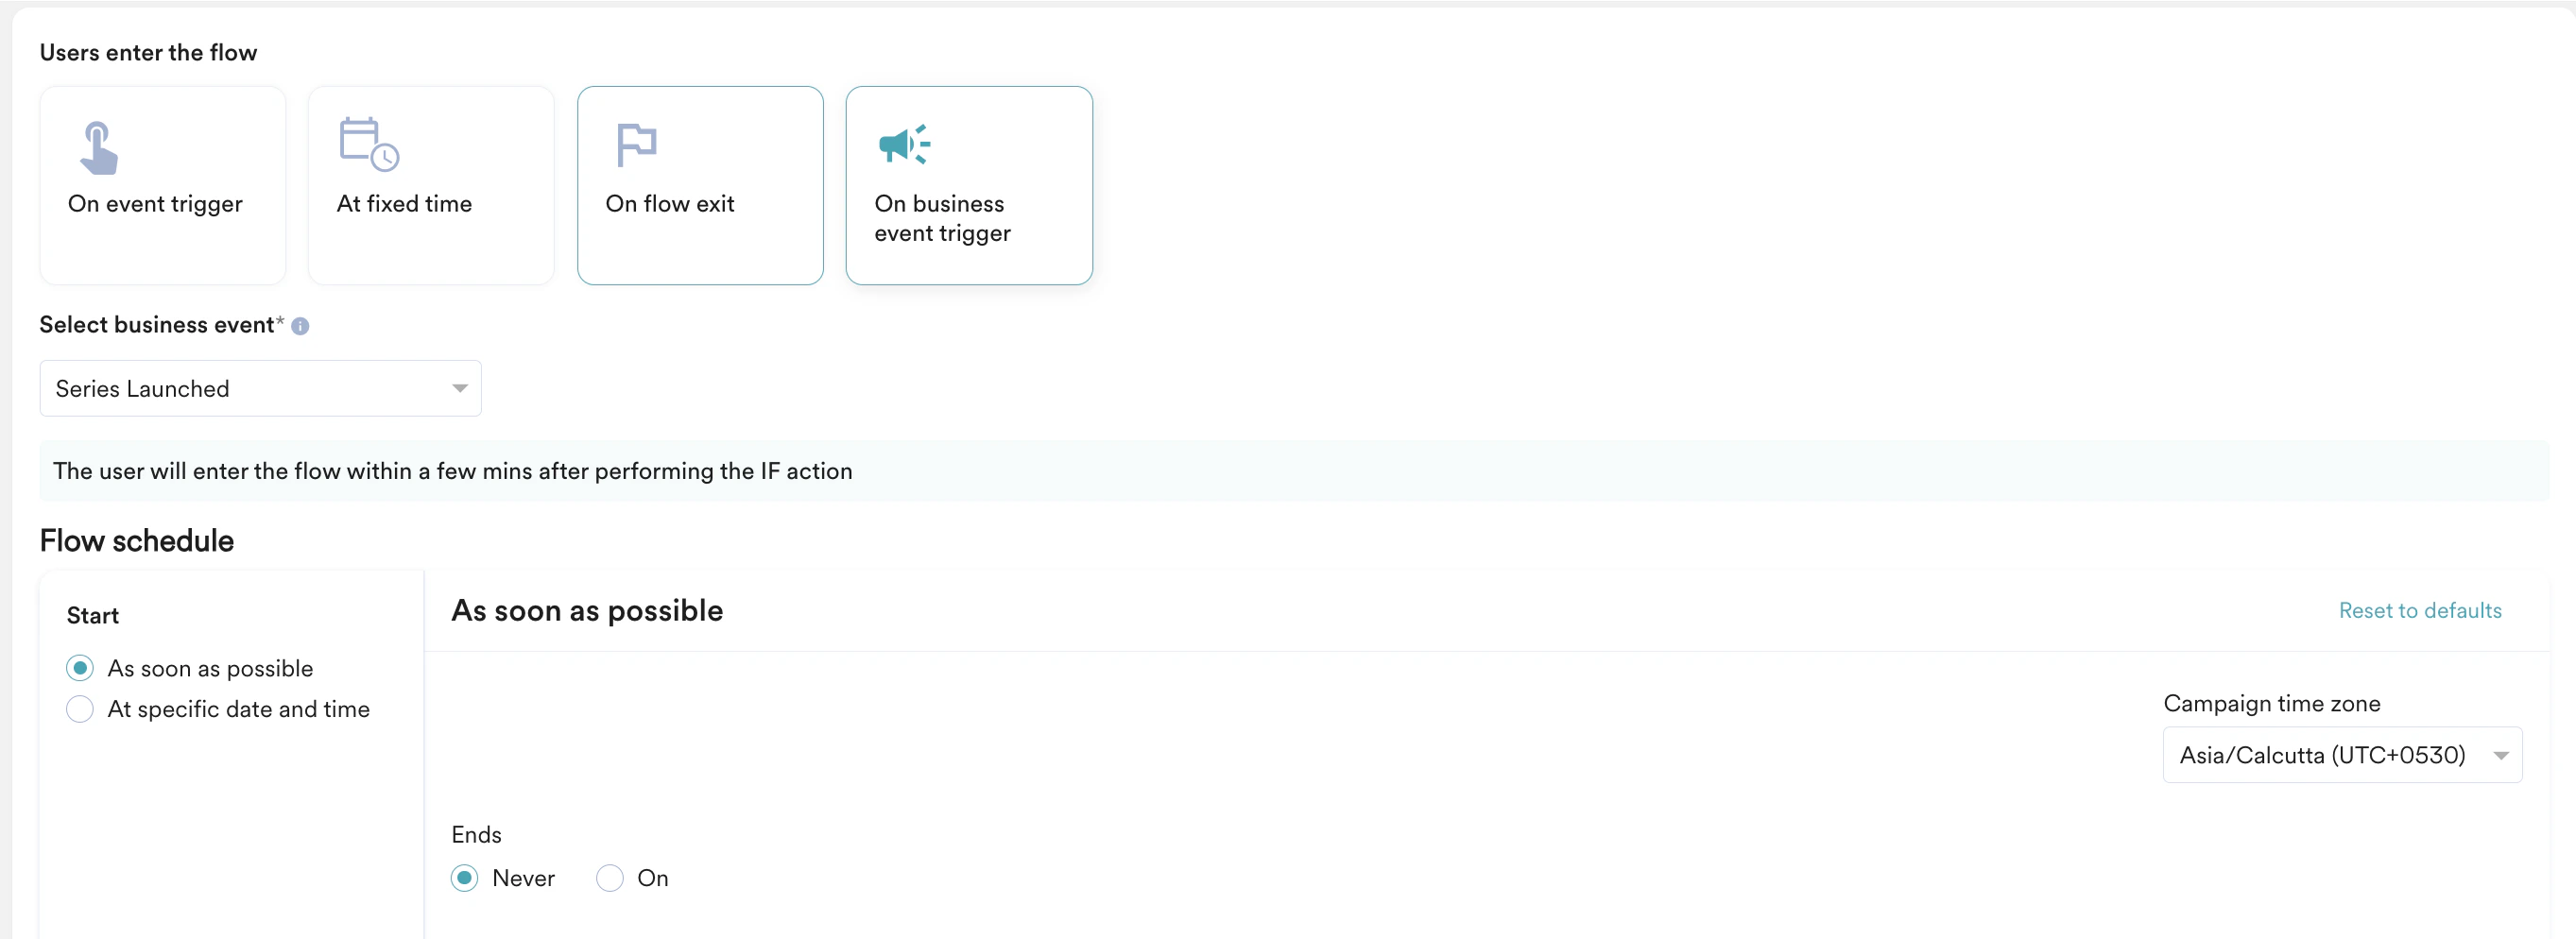Select the On flow exit card label
Screen dimensions: 2576x939
click(670, 204)
